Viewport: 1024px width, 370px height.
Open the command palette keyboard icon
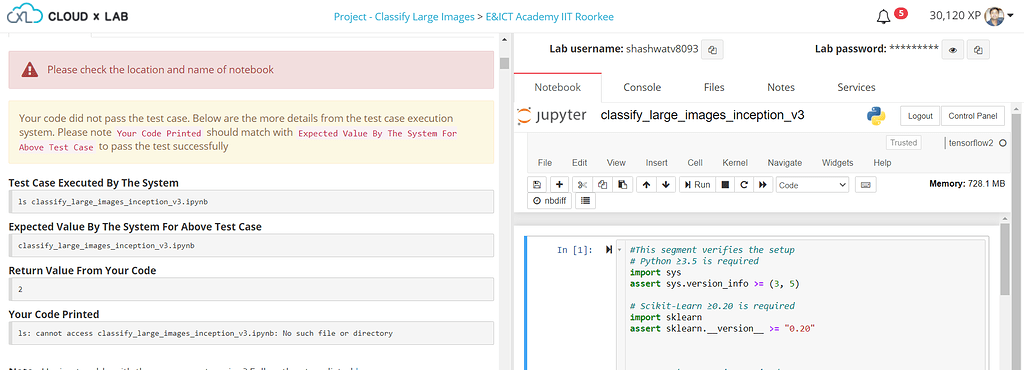[866, 185]
